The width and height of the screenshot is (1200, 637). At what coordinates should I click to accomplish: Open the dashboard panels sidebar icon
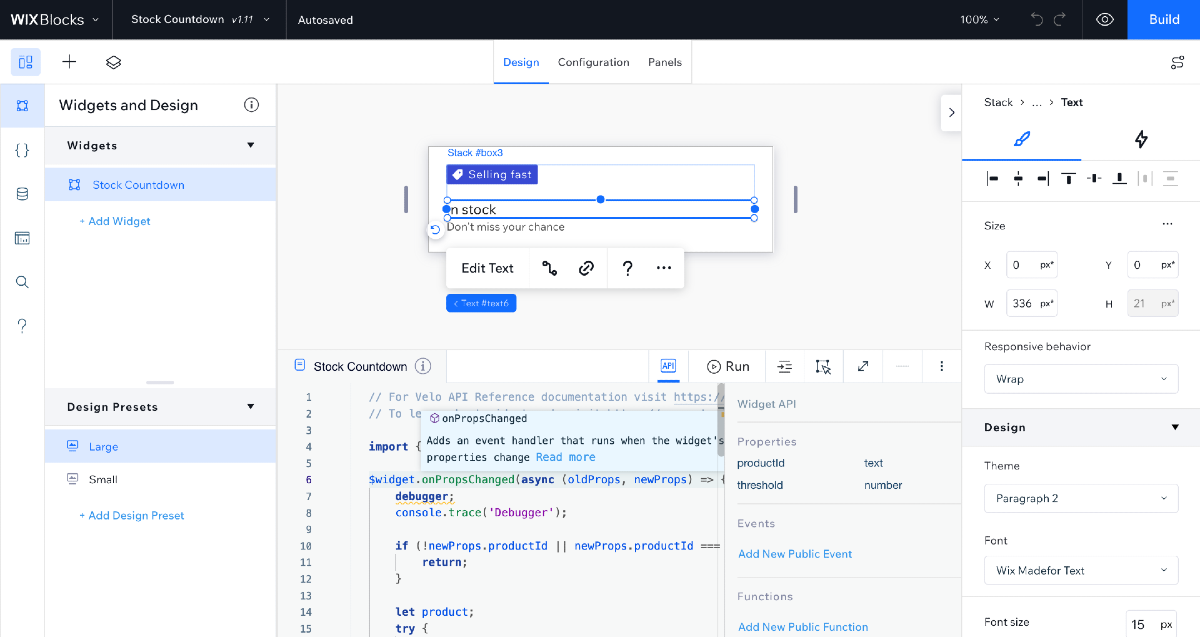pyautogui.click(x=22, y=238)
